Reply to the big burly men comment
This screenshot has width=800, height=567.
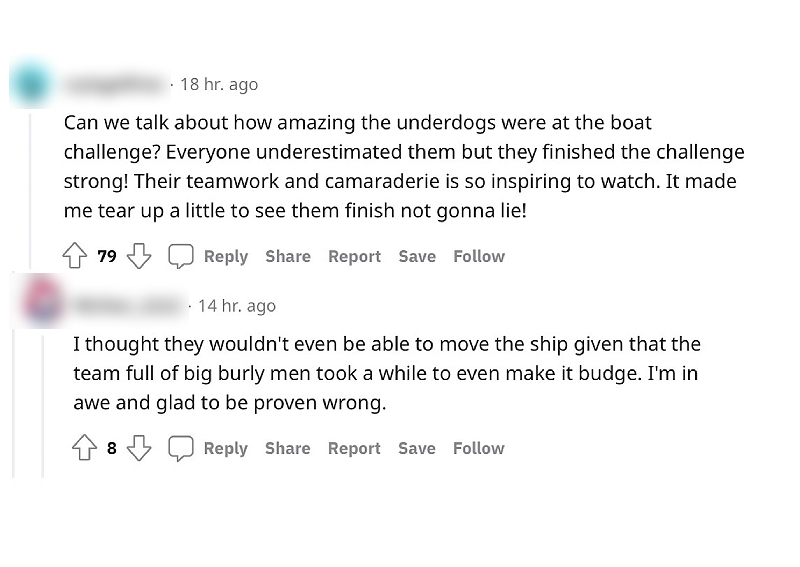(225, 449)
